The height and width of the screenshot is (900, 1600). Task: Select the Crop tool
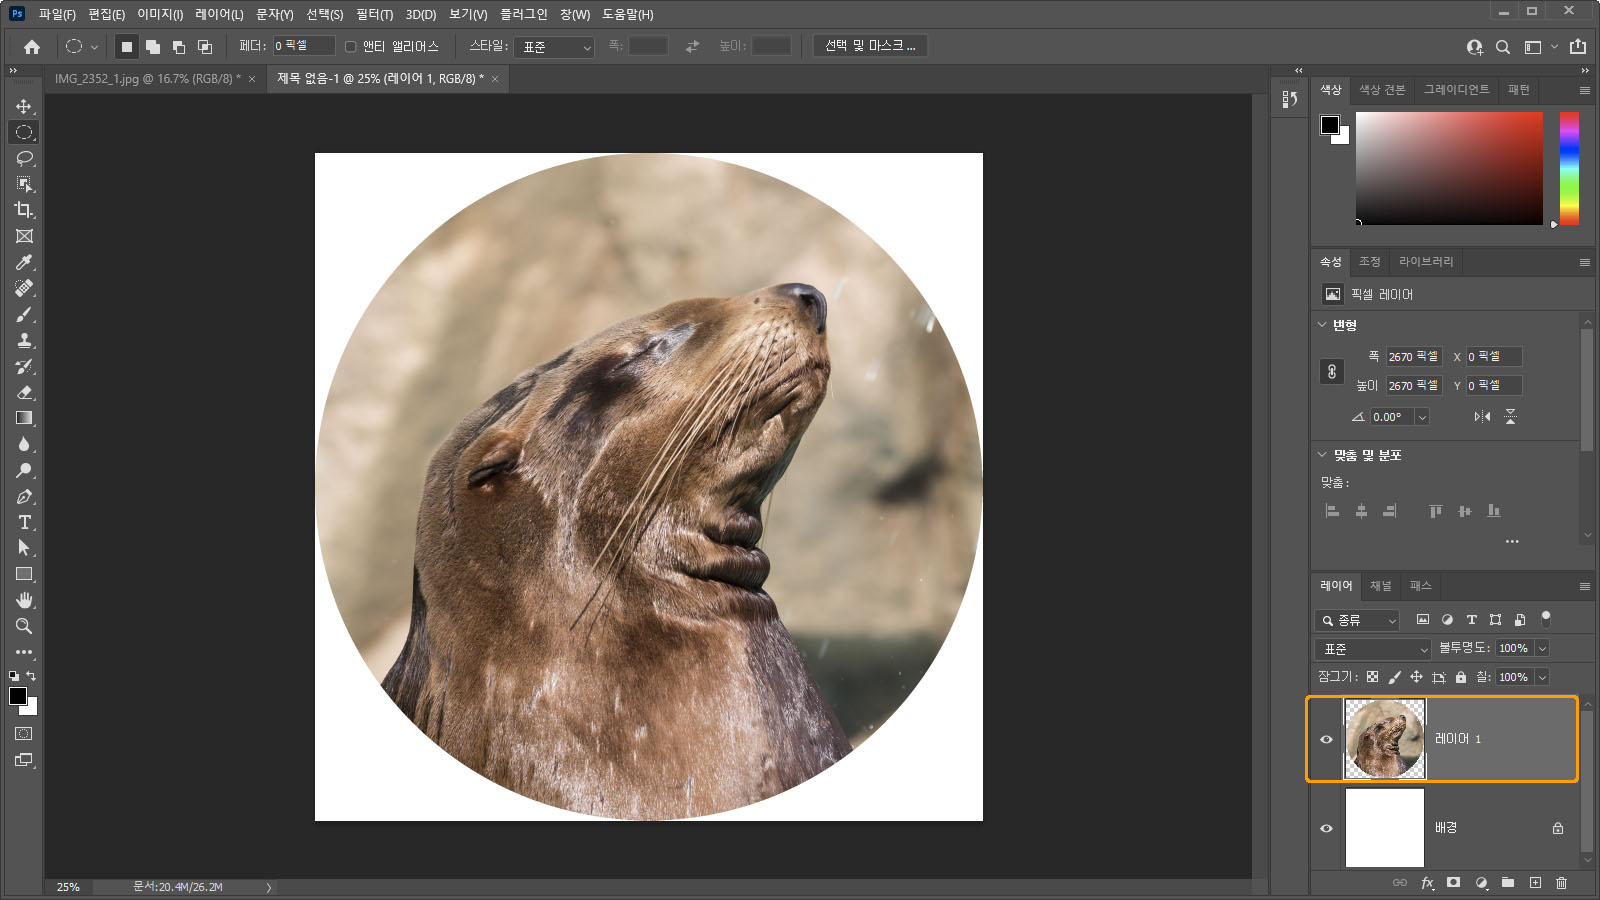24,210
